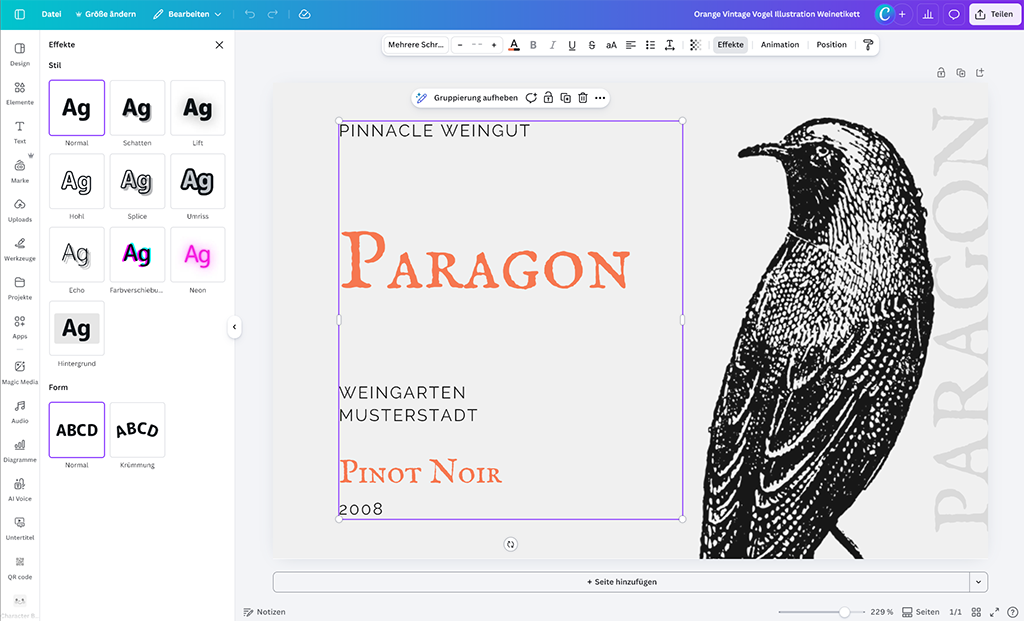1024x621 pixels.
Task: Close the Effekte panel
Action: click(x=219, y=44)
